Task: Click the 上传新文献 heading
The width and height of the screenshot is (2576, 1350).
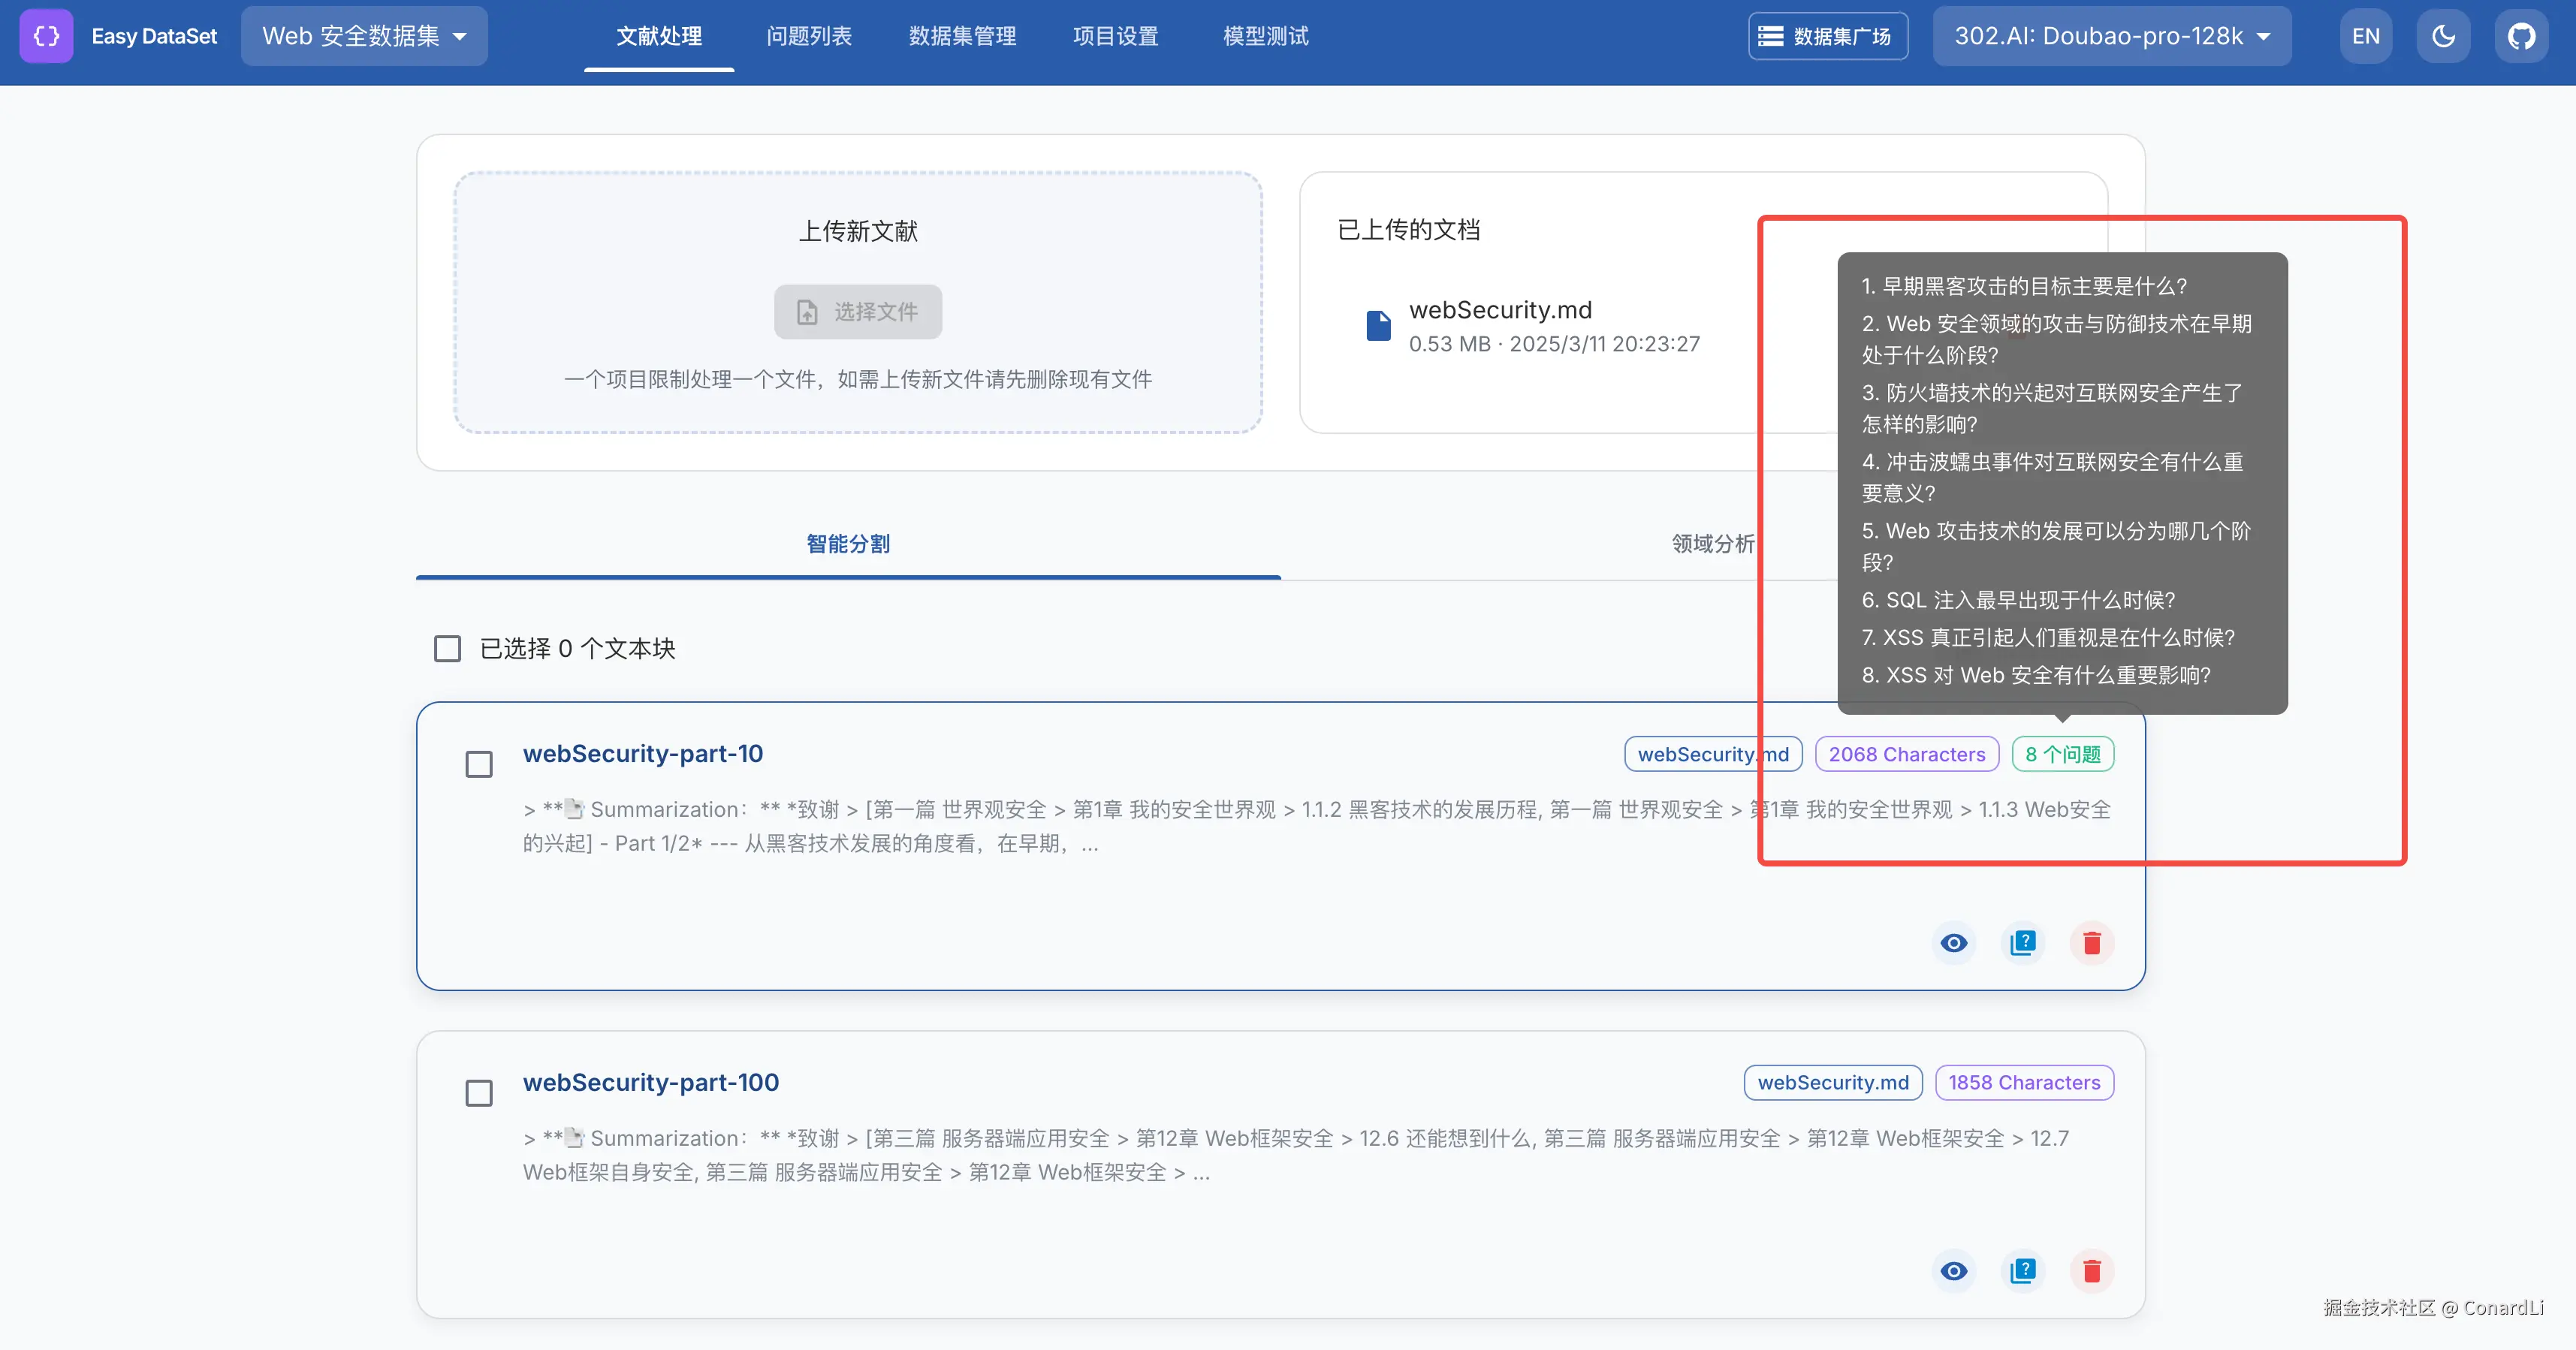Action: [858, 231]
